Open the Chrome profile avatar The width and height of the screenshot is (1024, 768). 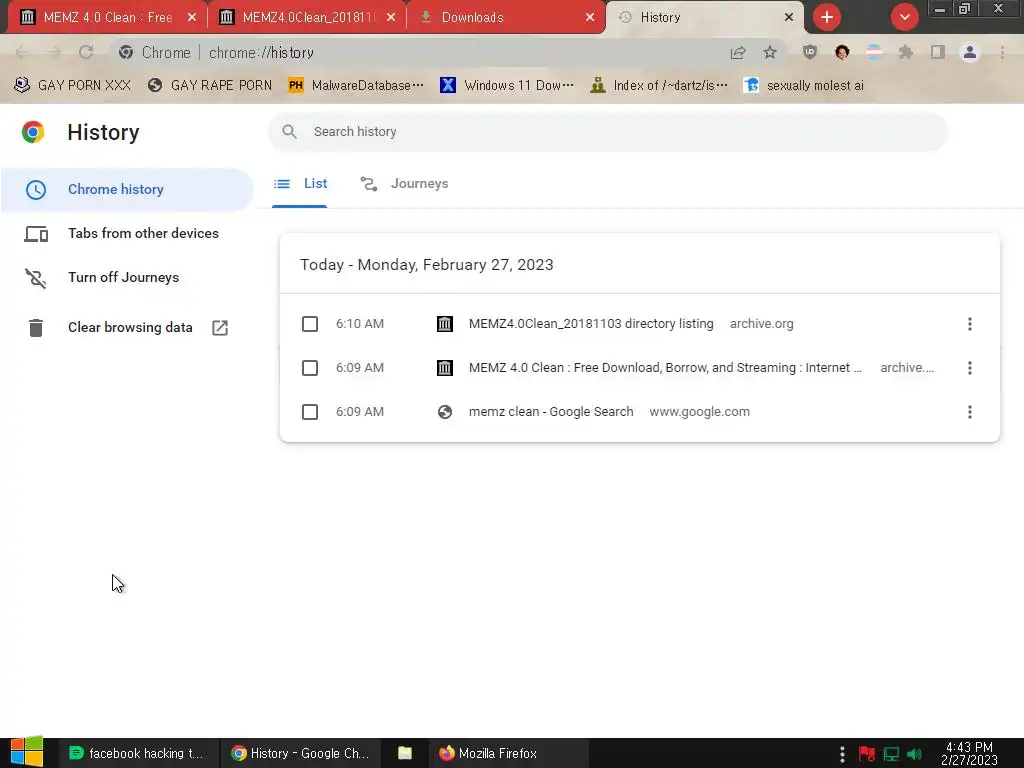pos(970,52)
